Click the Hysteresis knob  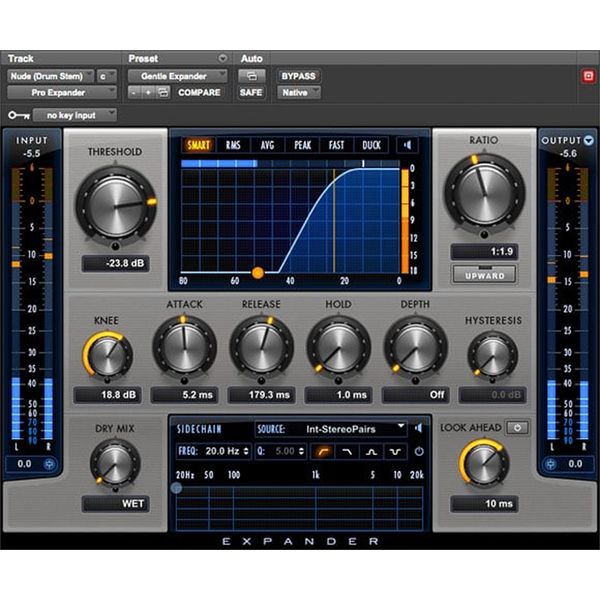(x=493, y=356)
